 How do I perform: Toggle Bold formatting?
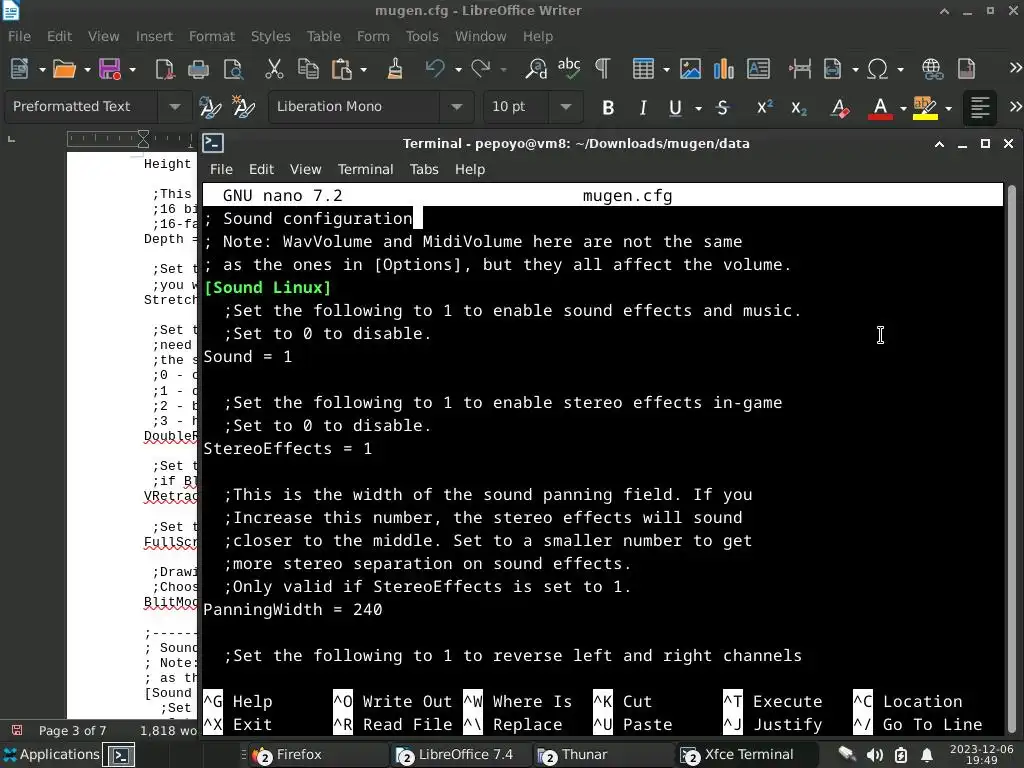608,108
